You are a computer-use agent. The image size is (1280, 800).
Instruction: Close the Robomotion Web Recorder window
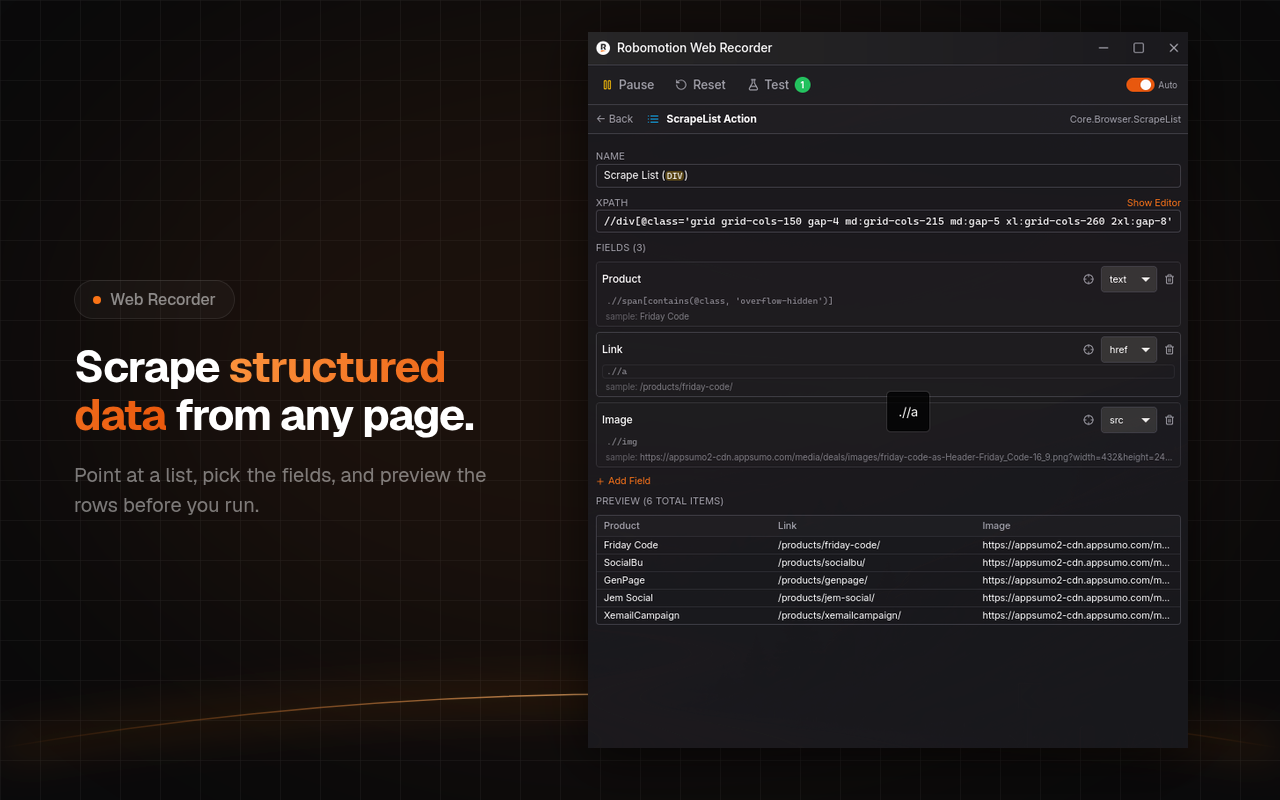point(1174,48)
